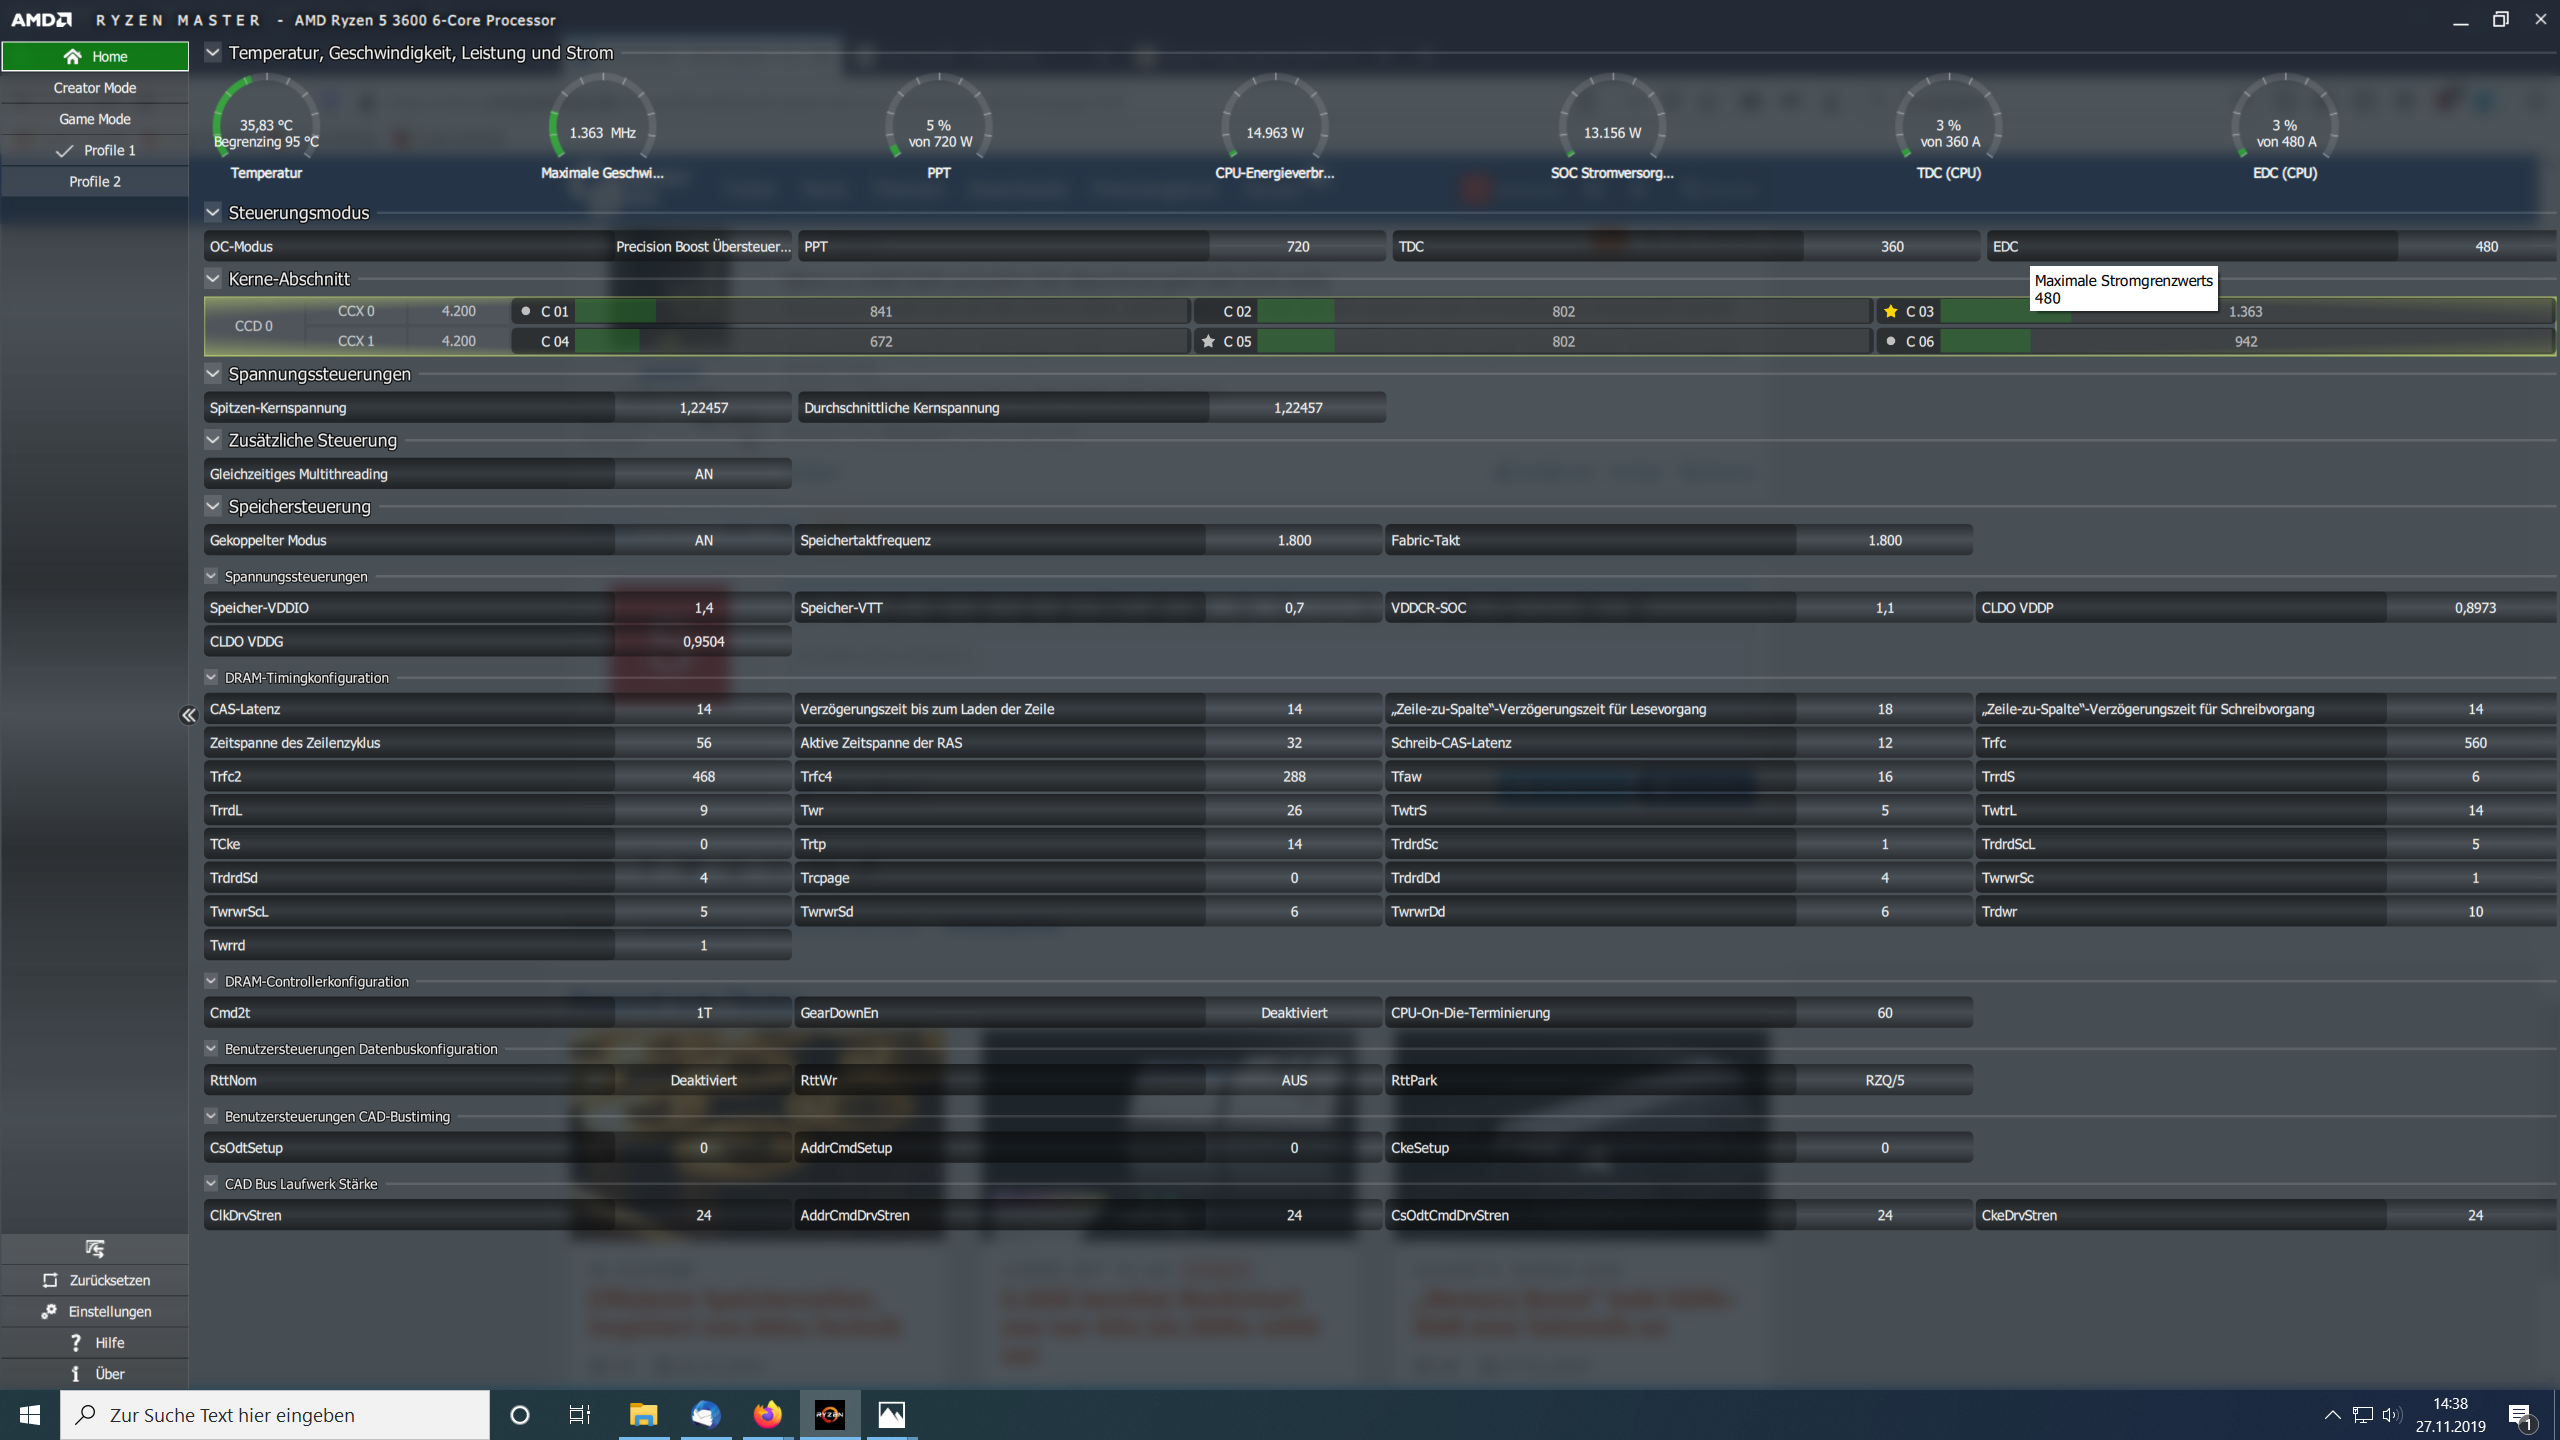Open Hilfe question mark entry

(75, 1342)
